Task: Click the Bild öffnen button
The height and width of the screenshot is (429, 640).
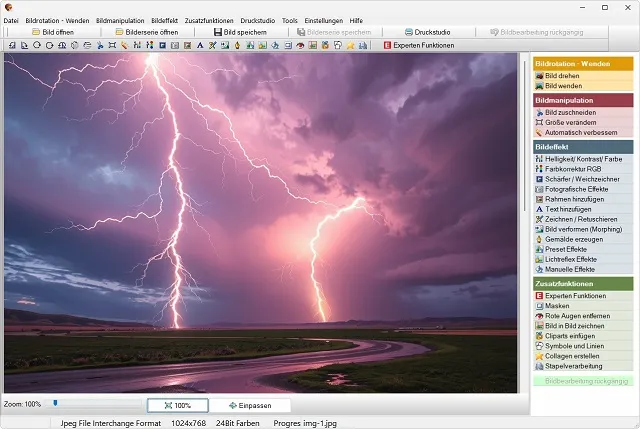Action: coord(53,32)
